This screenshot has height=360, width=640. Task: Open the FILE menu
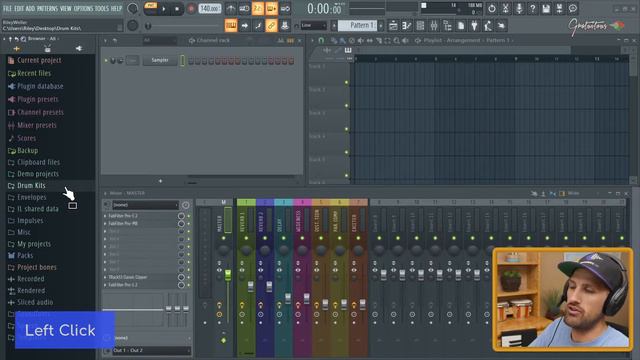click(7, 8)
